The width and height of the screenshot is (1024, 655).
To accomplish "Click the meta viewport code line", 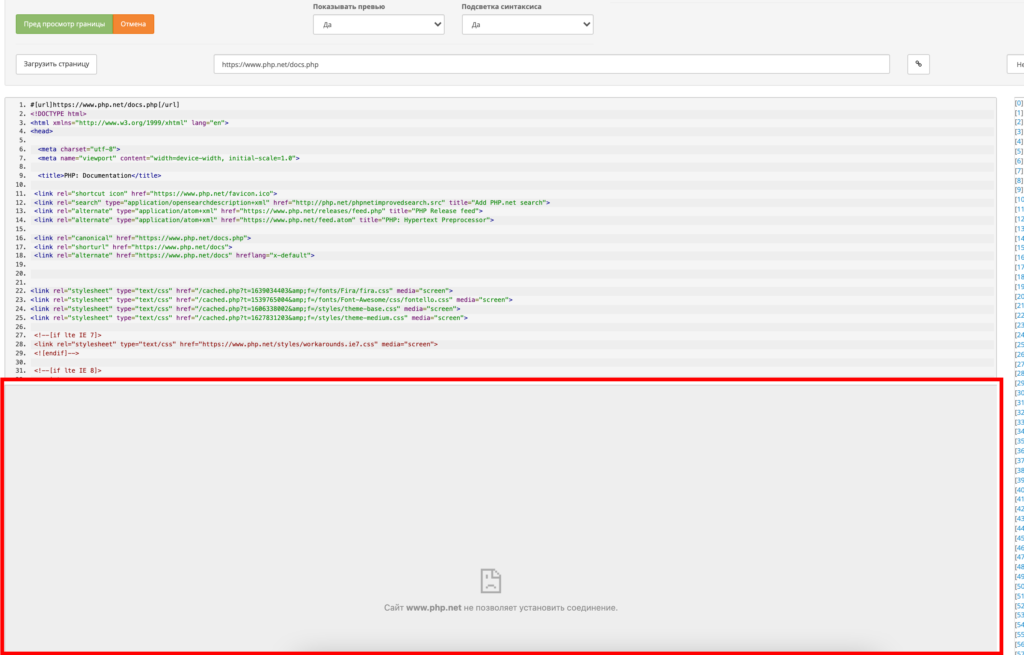I will (x=168, y=158).
